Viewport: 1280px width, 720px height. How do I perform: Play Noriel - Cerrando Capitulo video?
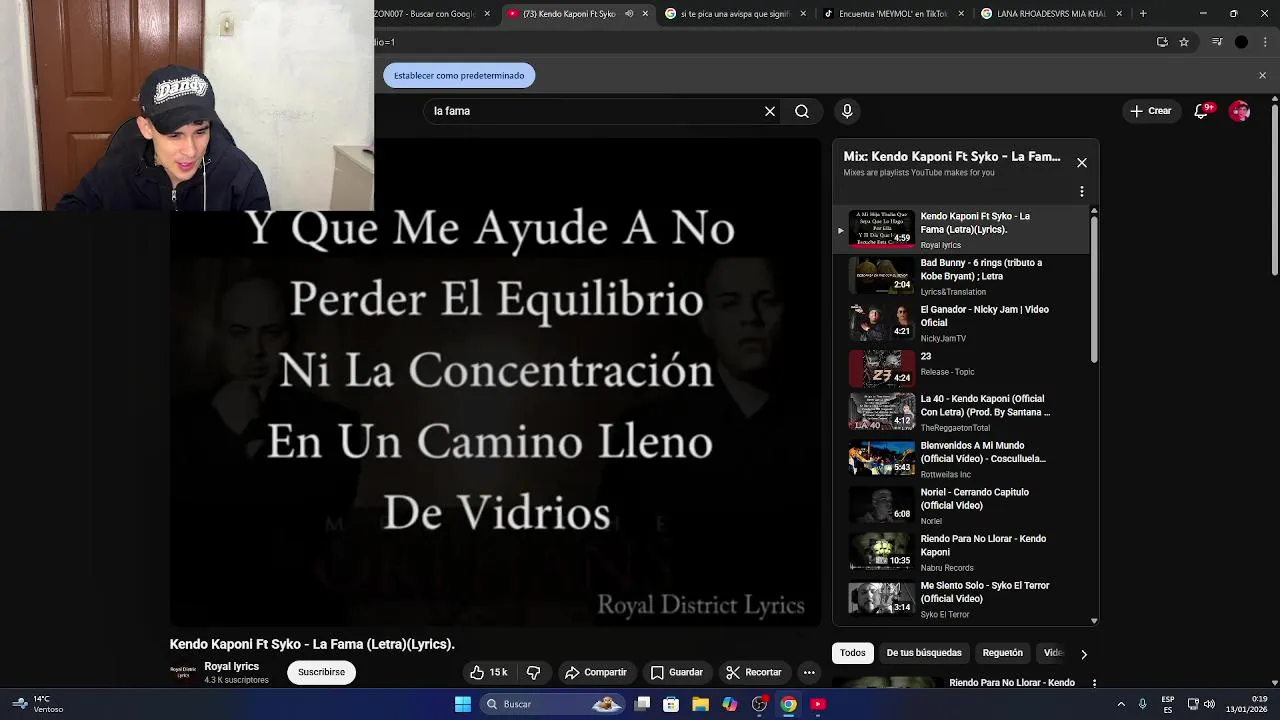[x=960, y=506]
